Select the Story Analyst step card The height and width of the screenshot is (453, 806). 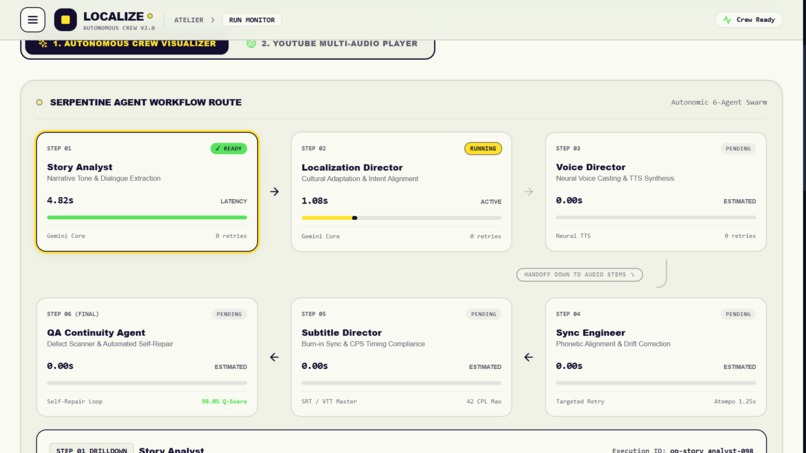pyautogui.click(x=147, y=192)
